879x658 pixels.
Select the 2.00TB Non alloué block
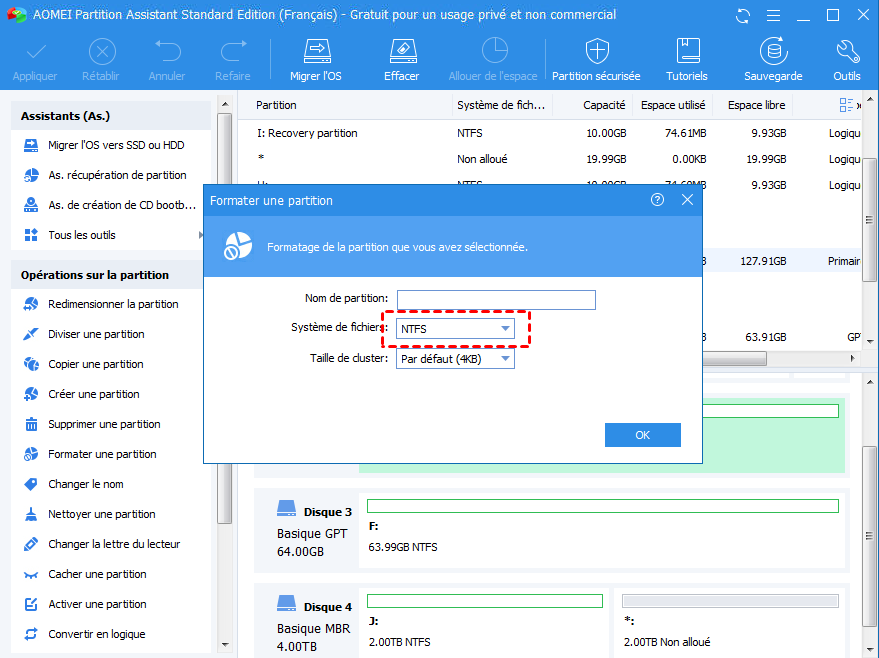pyautogui.click(x=730, y=621)
